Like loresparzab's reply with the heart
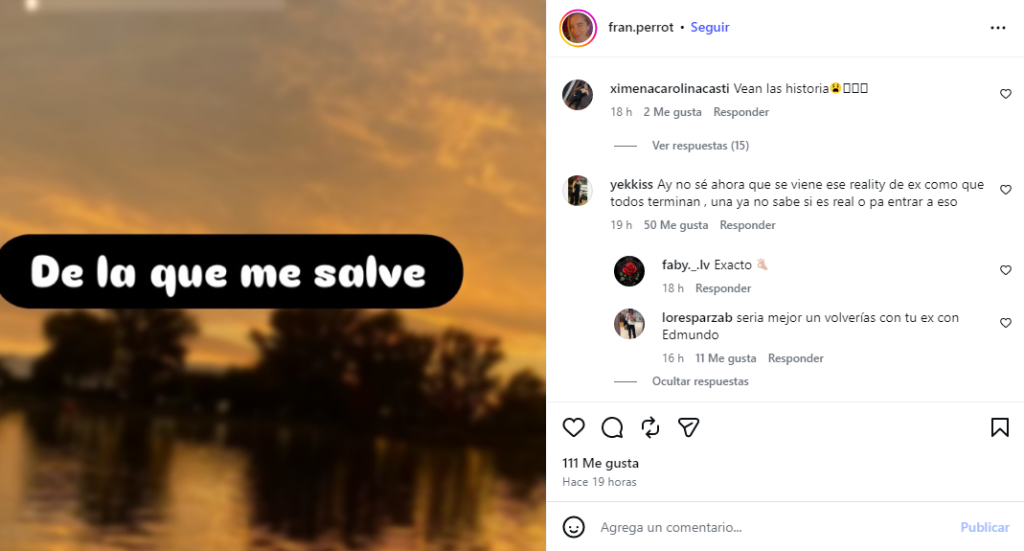 click(x=1006, y=323)
